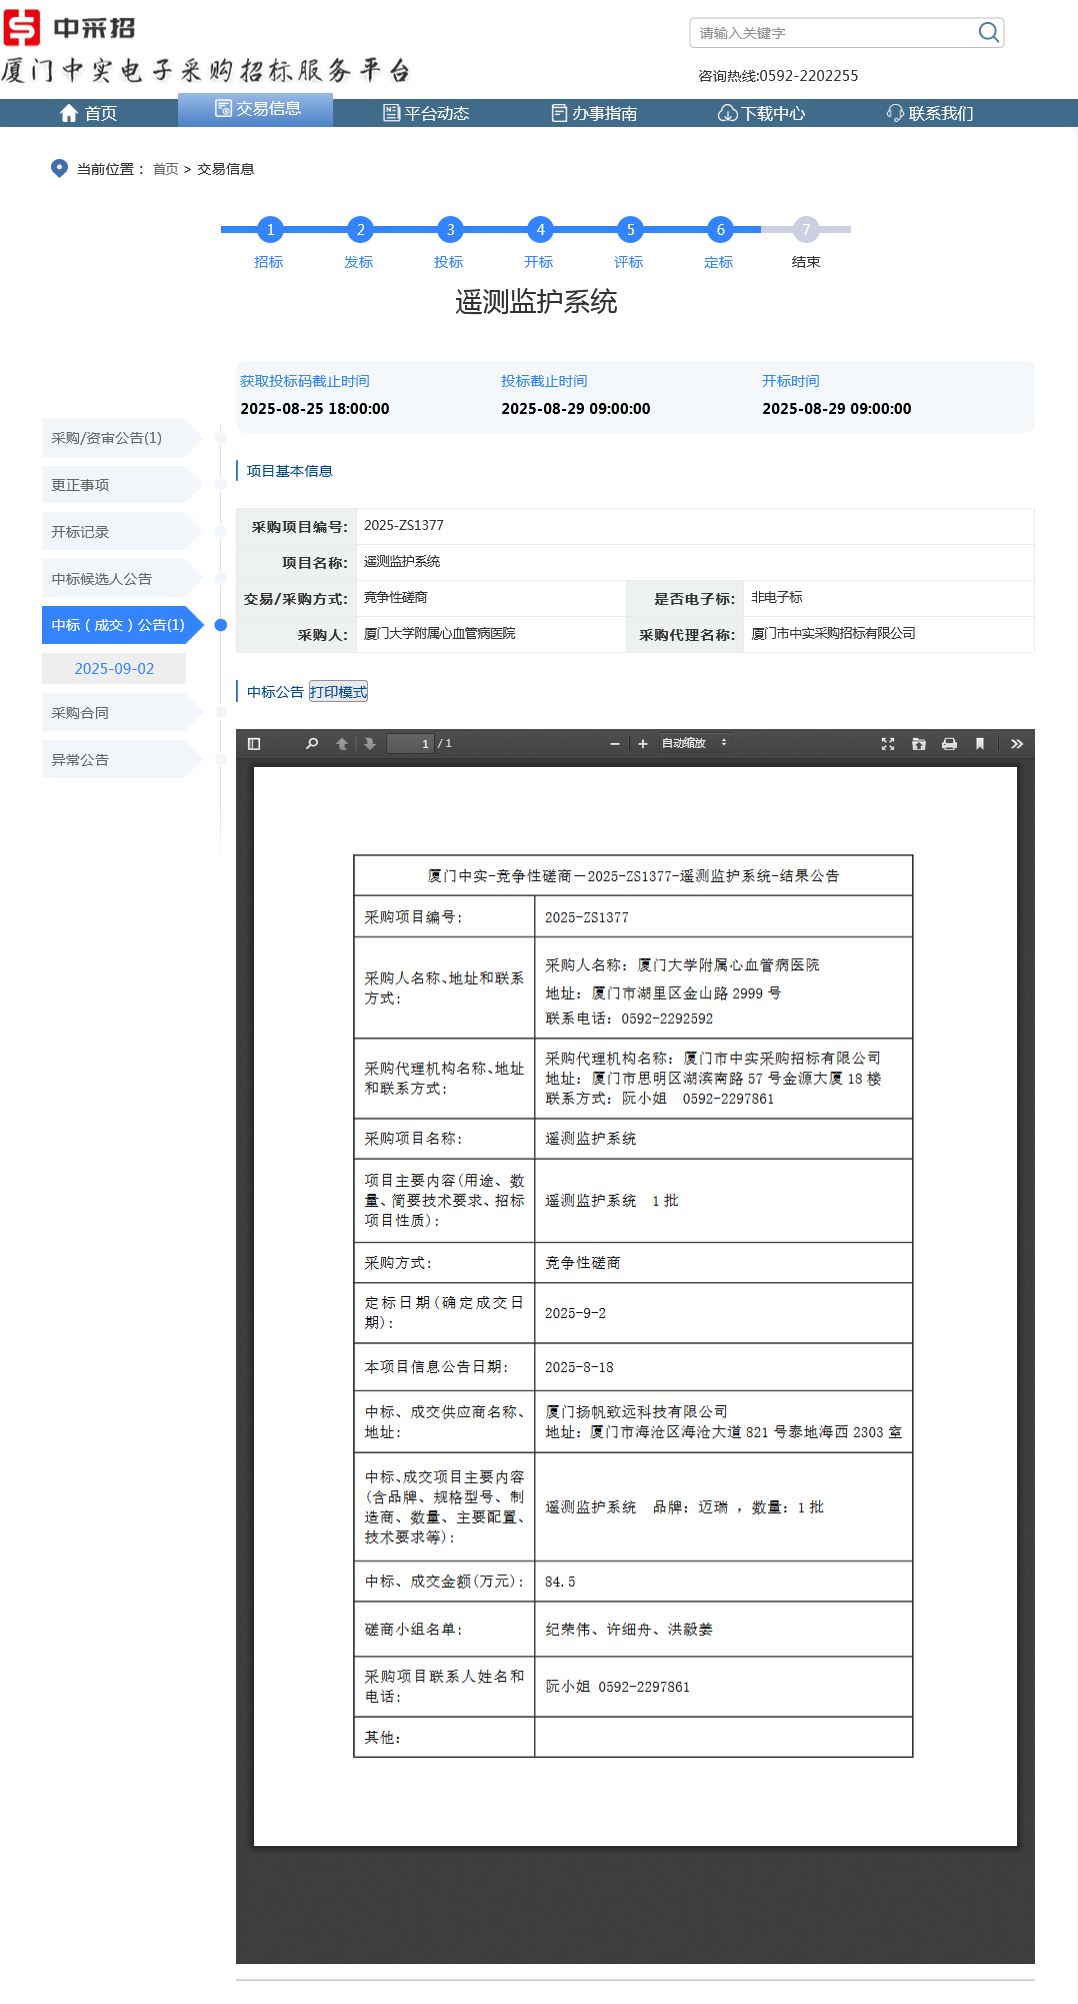
Task: Zoom in the PDF with plus
Action: pos(642,744)
